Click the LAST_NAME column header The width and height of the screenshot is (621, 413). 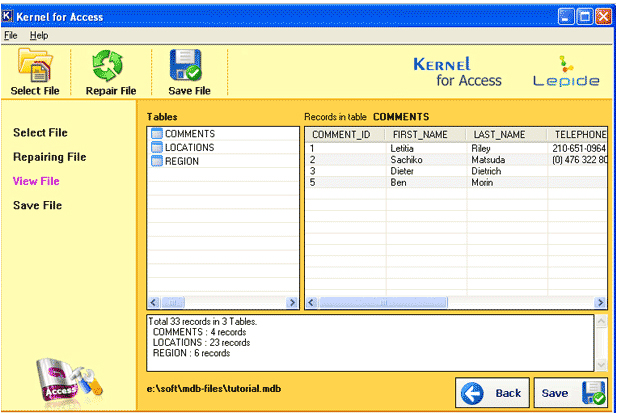(507, 135)
